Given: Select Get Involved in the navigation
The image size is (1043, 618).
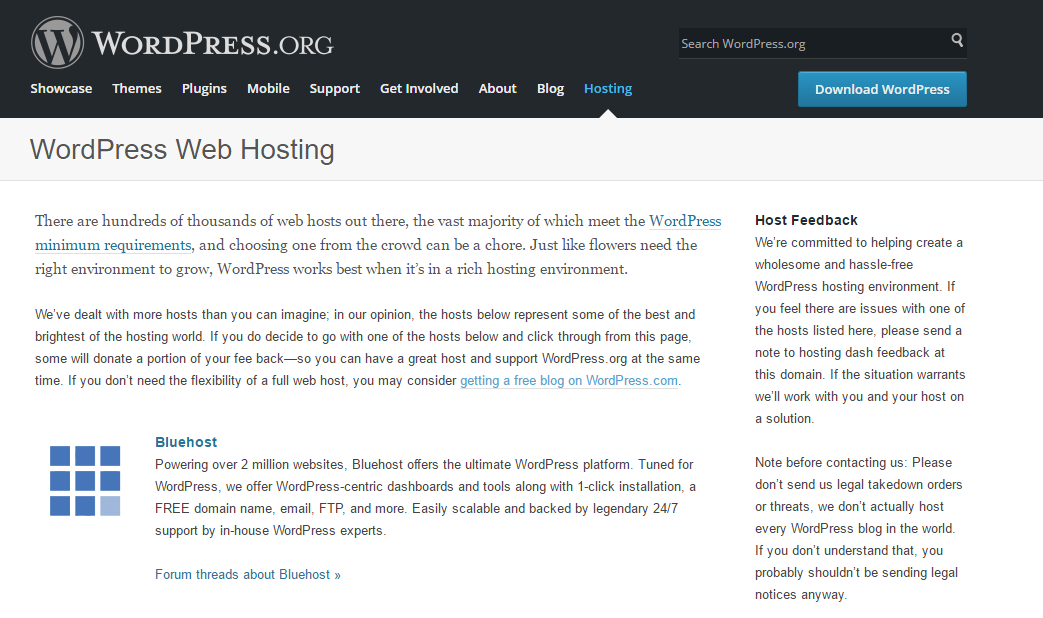Looking at the screenshot, I should point(419,88).
